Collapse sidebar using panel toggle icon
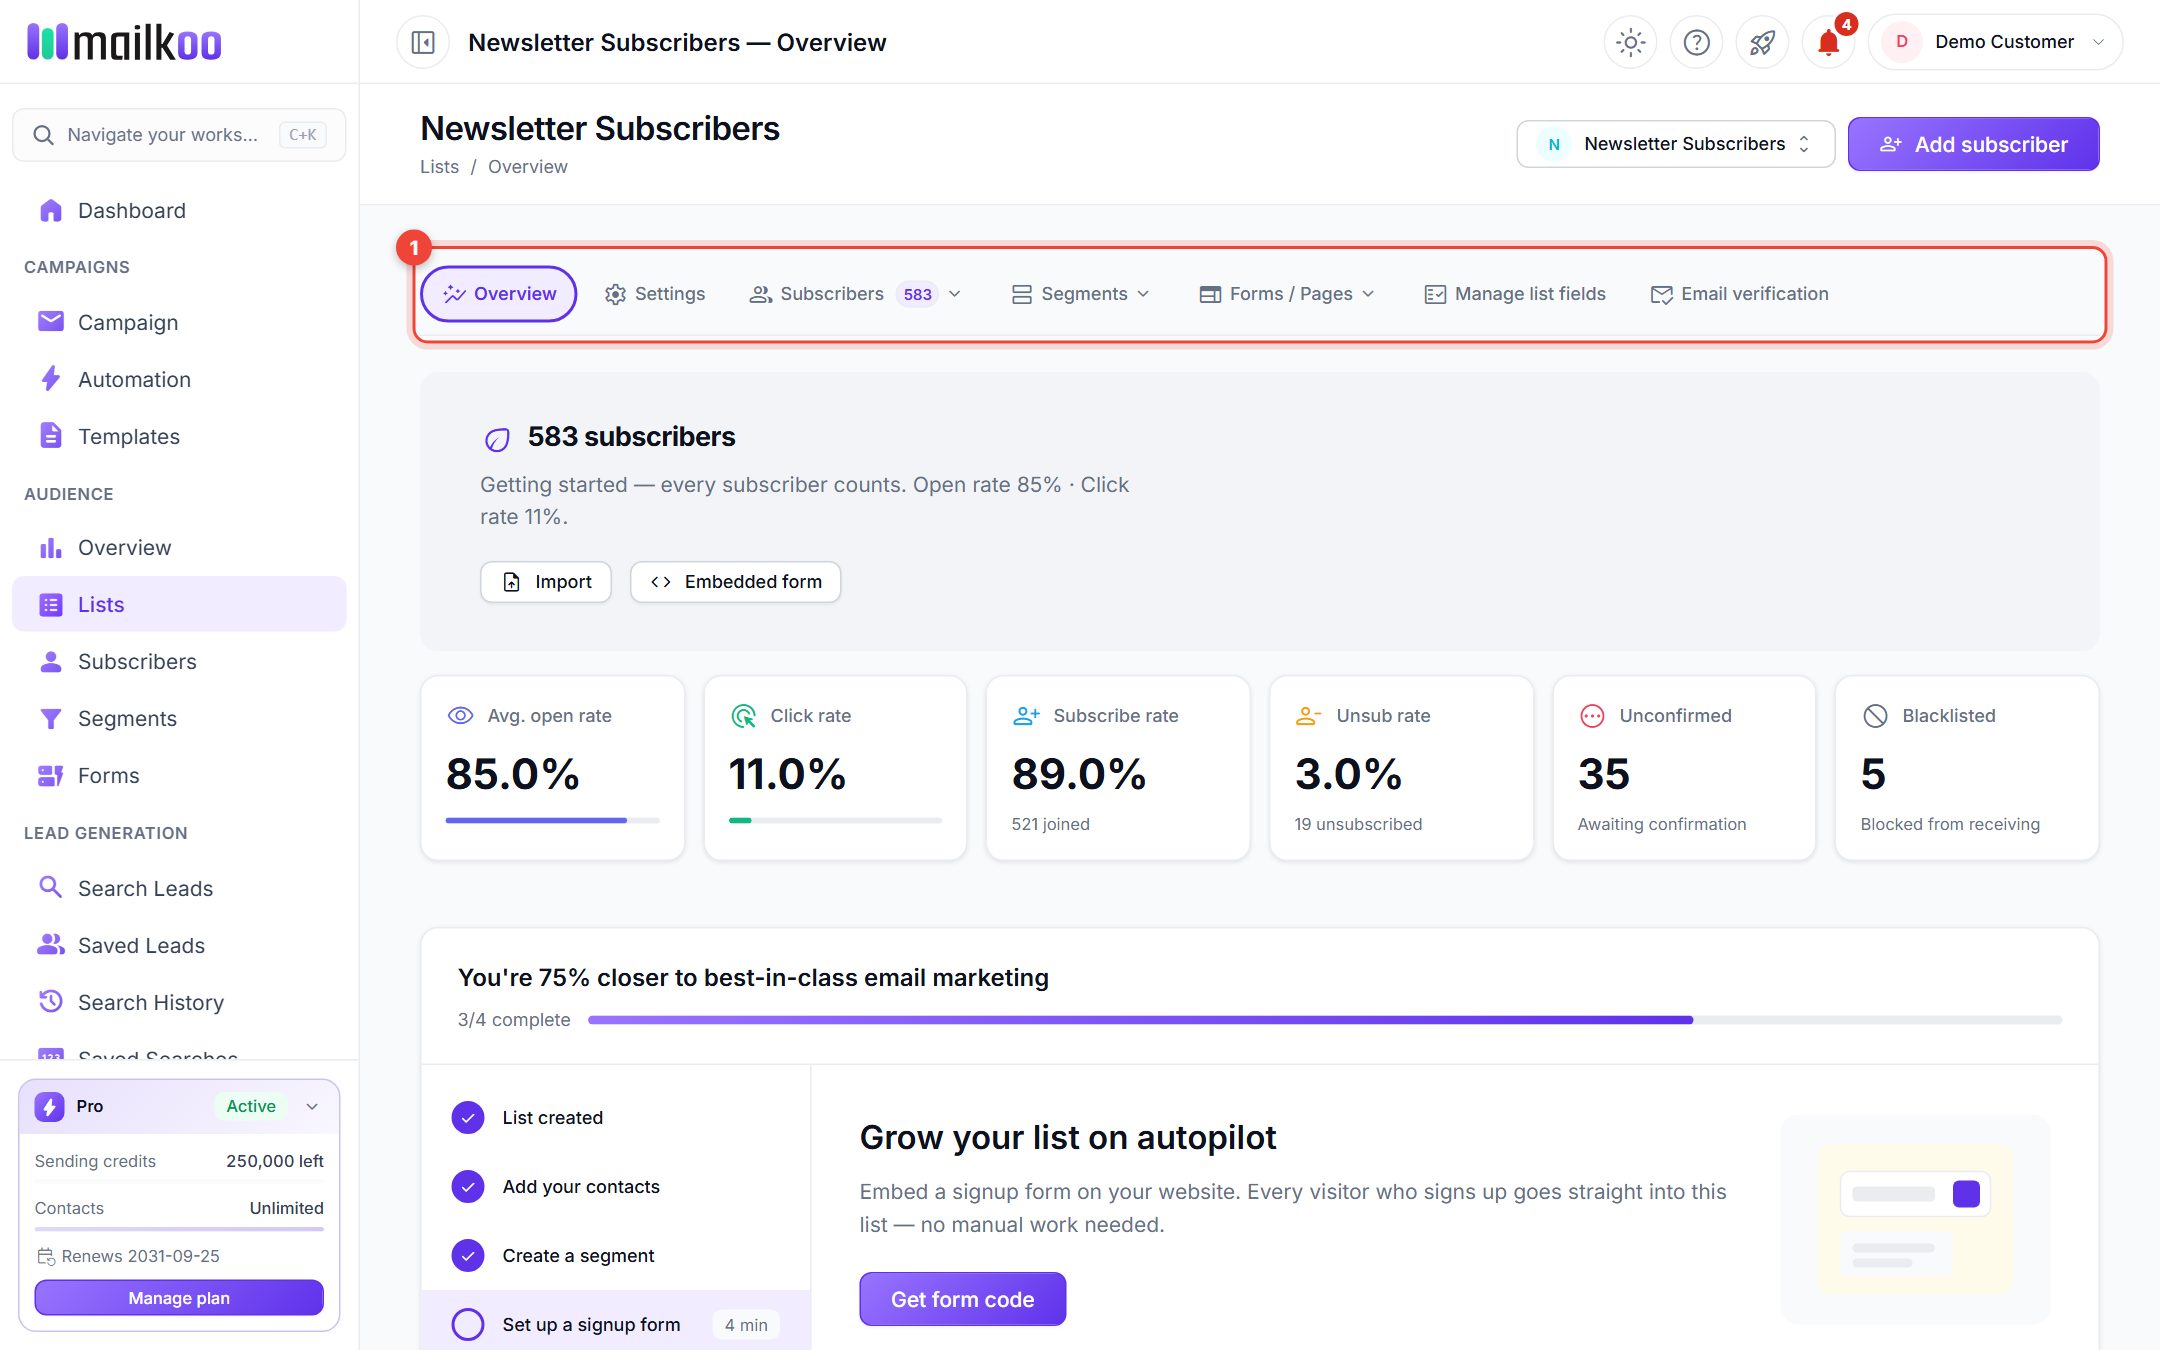Screen dimensions: 2160x1350 pos(423,42)
